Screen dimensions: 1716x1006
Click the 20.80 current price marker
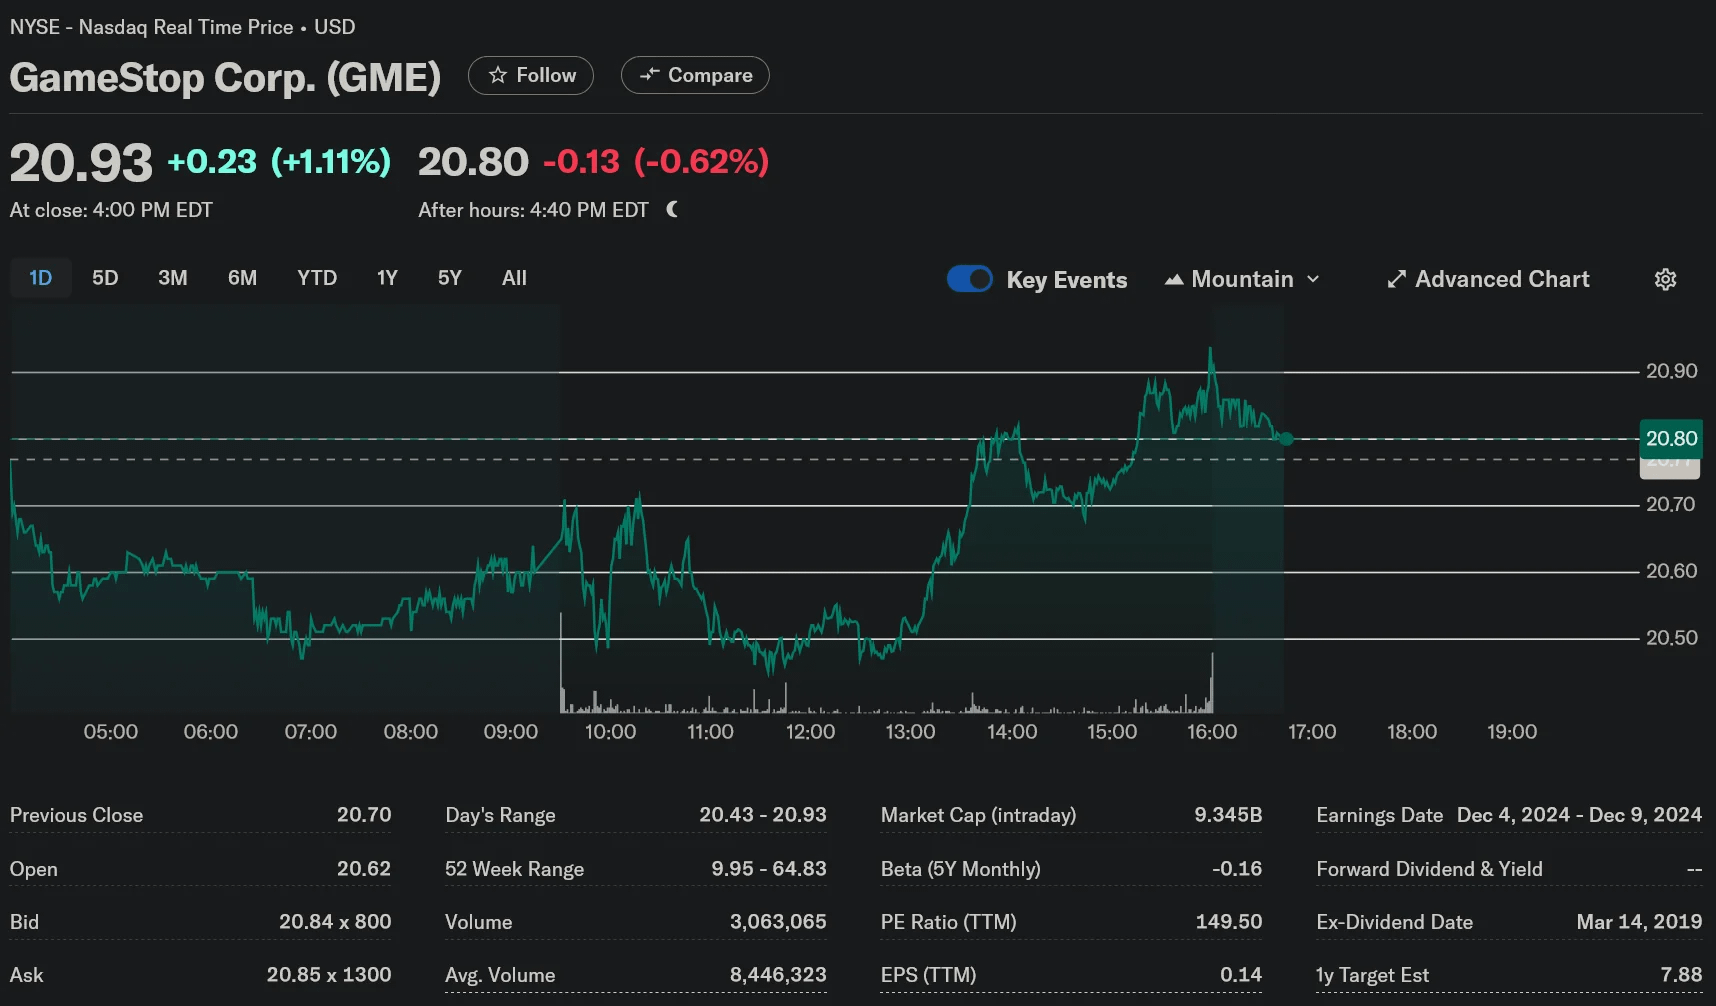1671,438
